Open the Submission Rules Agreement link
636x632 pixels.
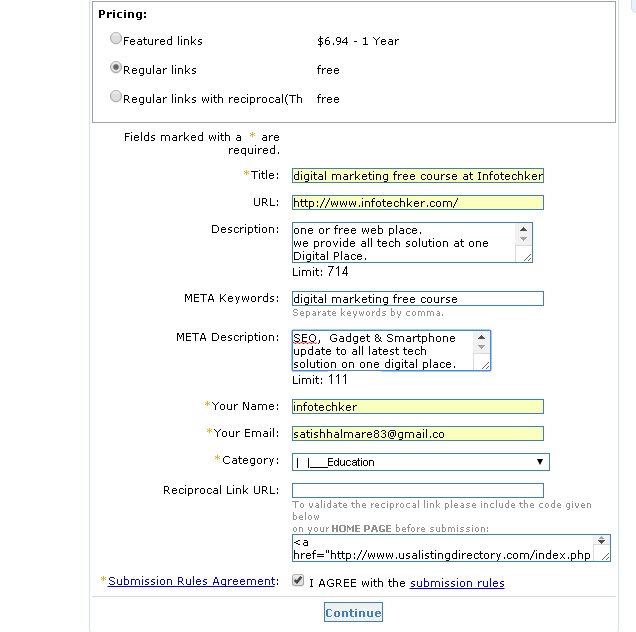click(x=191, y=581)
